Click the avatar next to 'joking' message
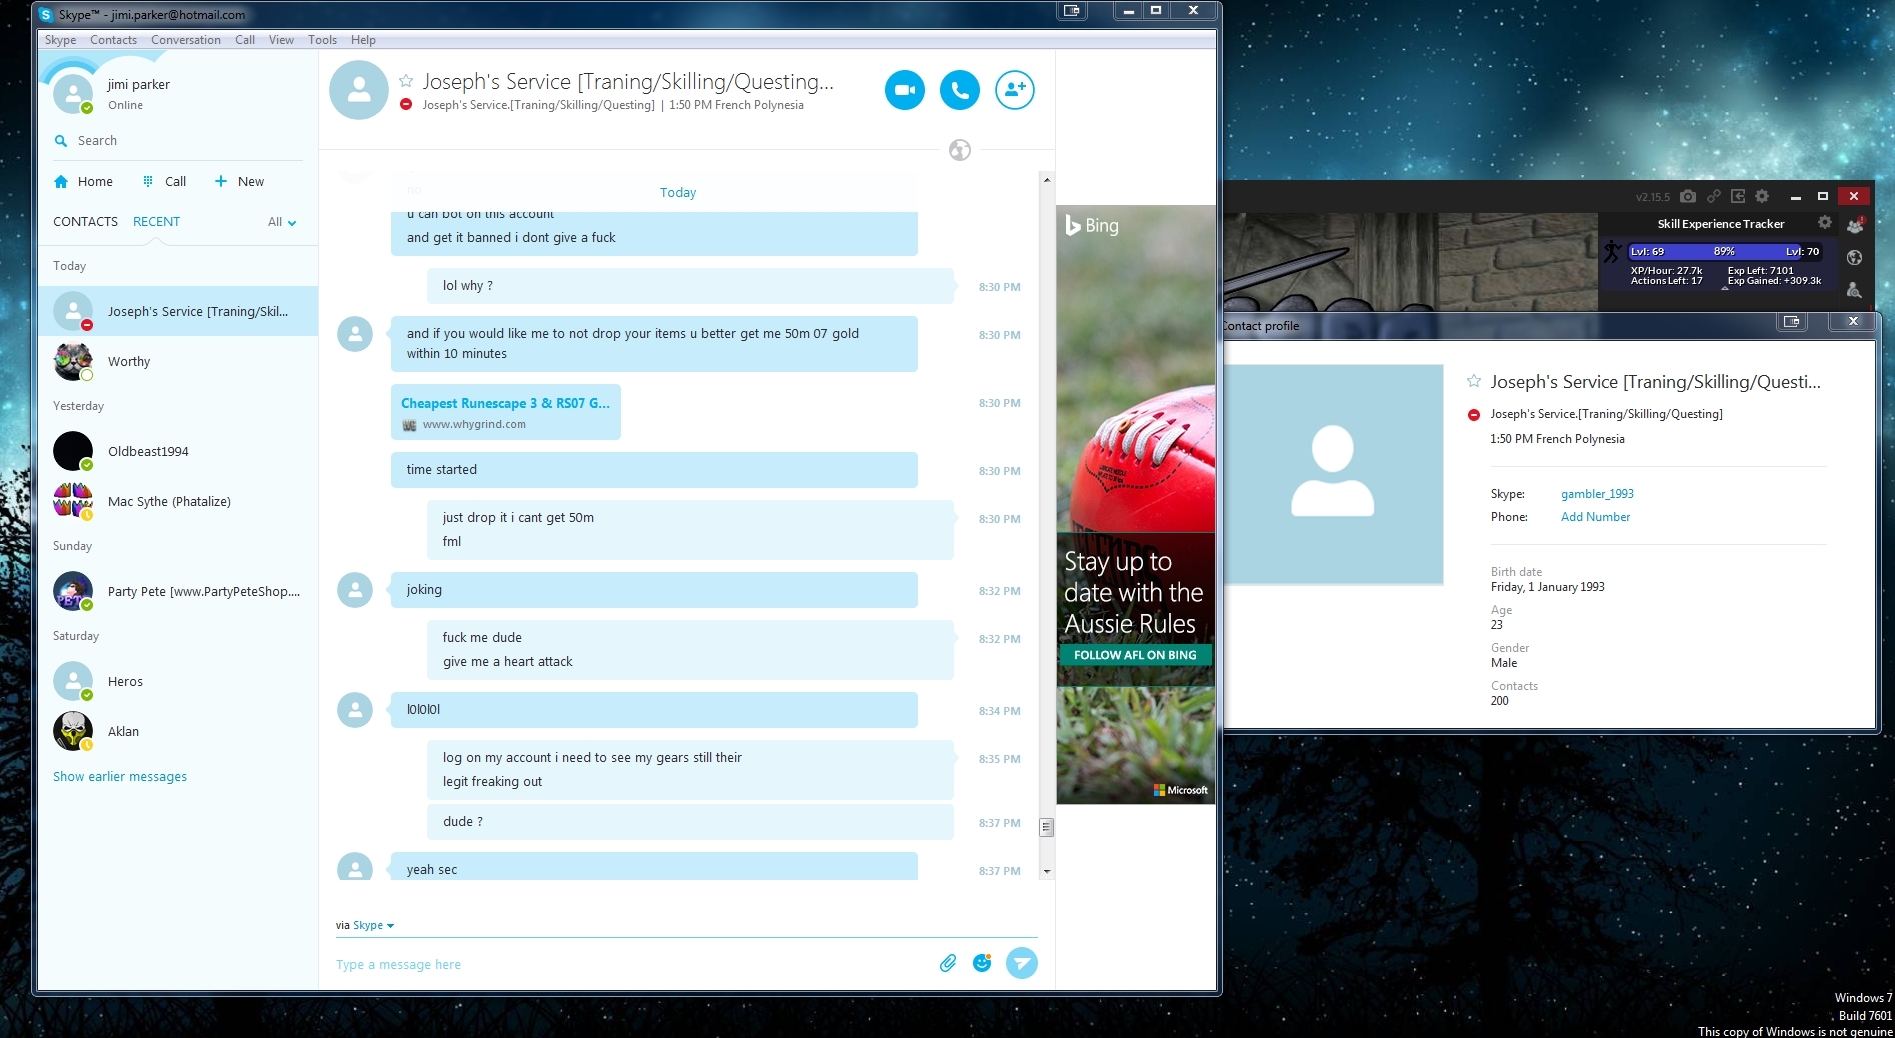1895x1038 pixels. point(355,590)
